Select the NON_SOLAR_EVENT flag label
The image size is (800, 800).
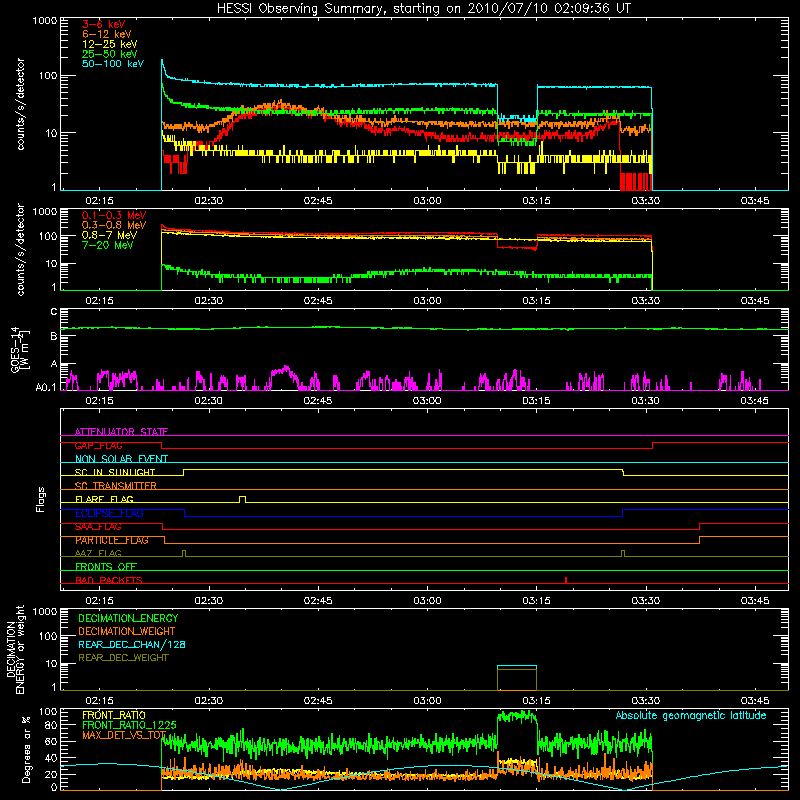(121, 459)
